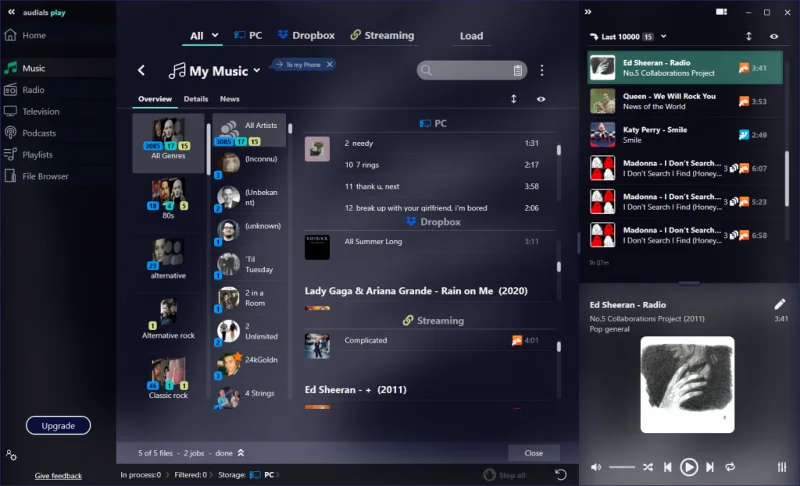Skip to next track

tap(710, 467)
